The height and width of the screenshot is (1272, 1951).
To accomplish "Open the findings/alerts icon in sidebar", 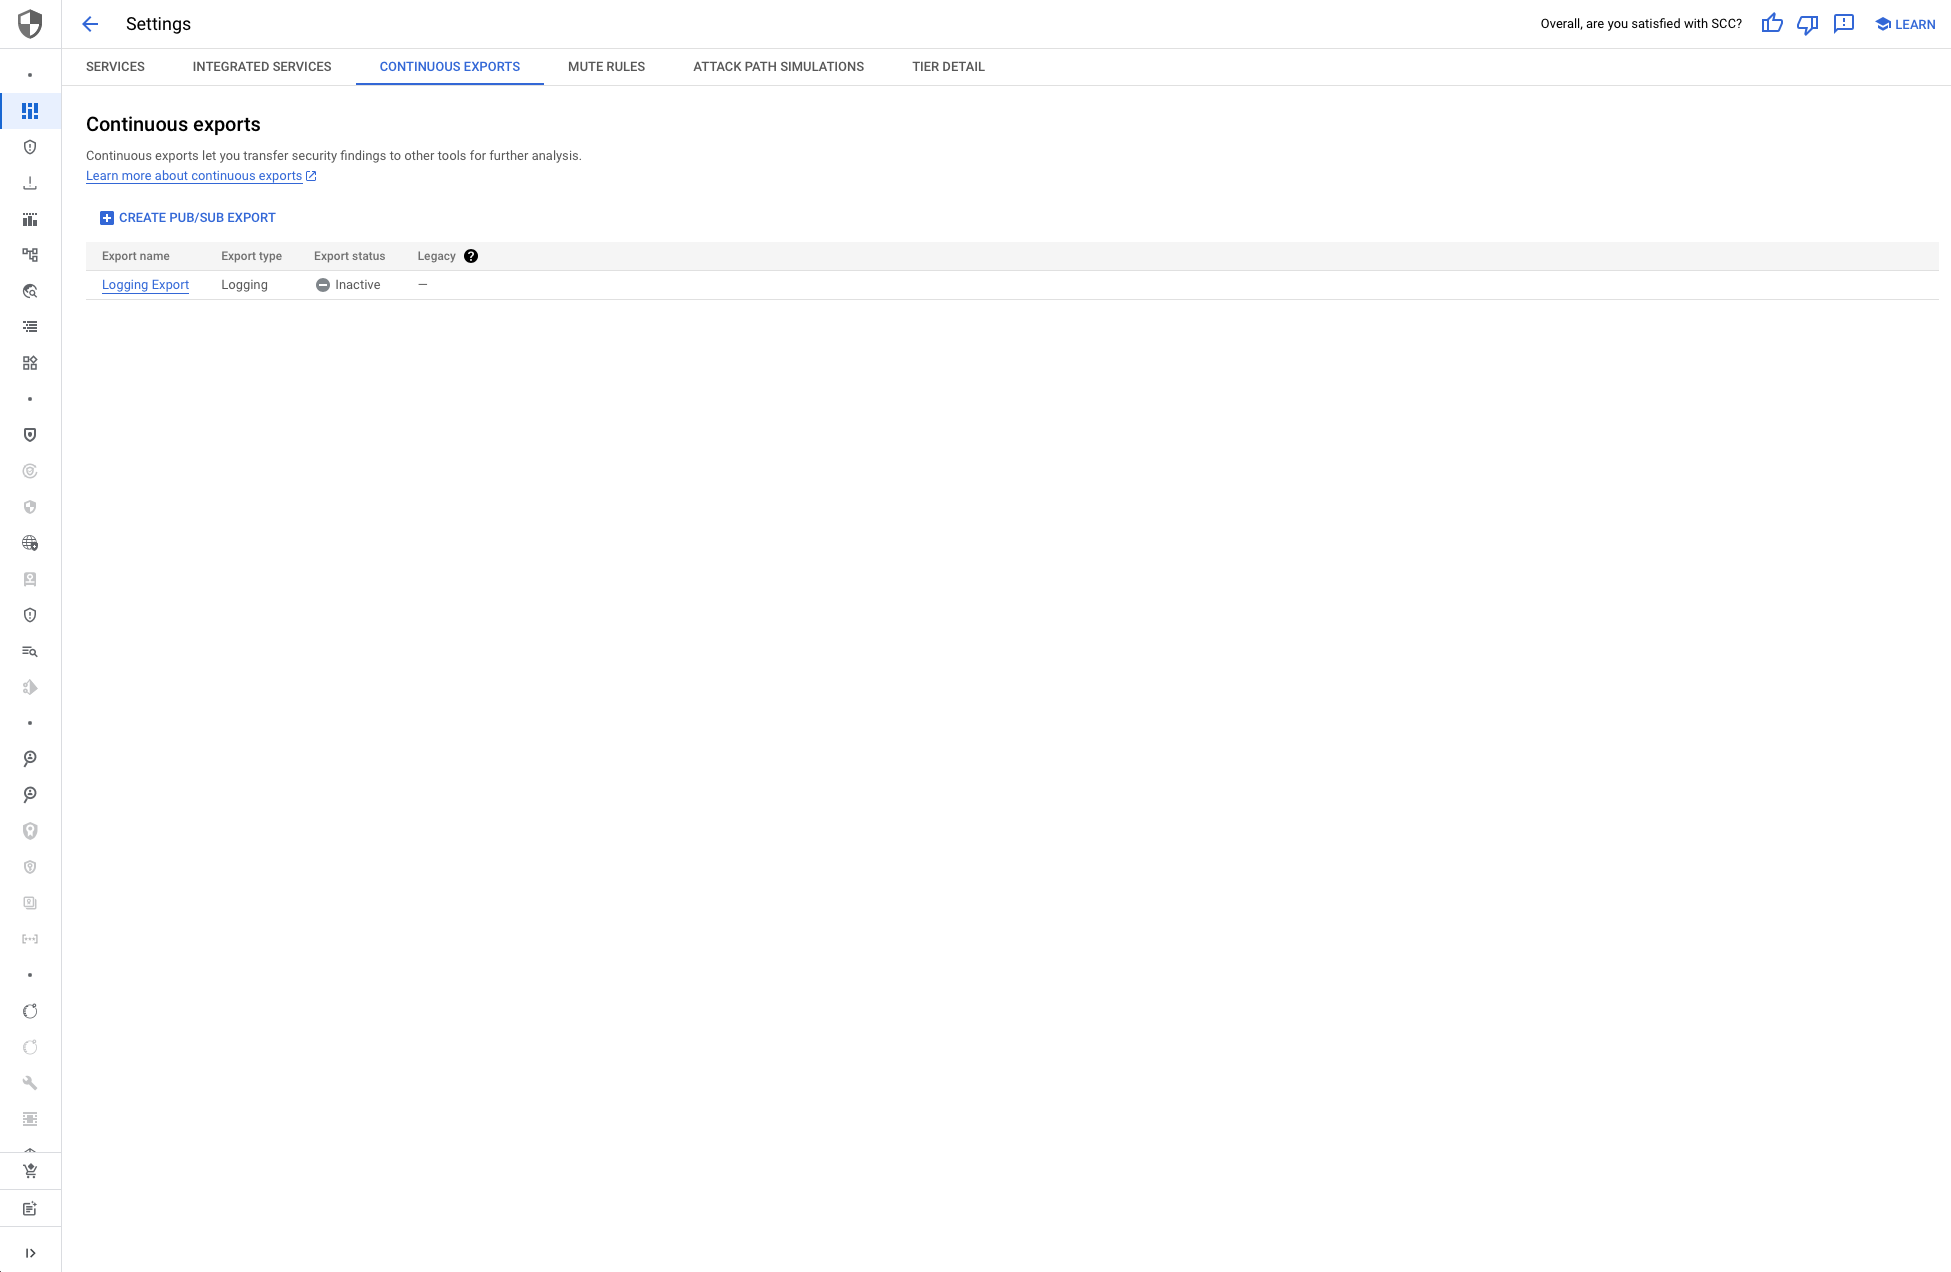I will (x=30, y=327).
